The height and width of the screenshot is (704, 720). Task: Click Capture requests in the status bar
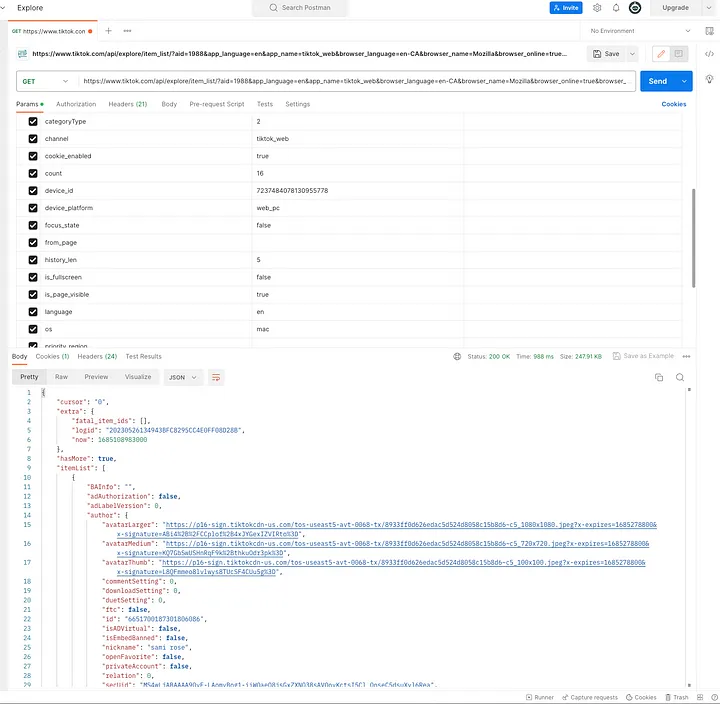pyautogui.click(x=590, y=697)
